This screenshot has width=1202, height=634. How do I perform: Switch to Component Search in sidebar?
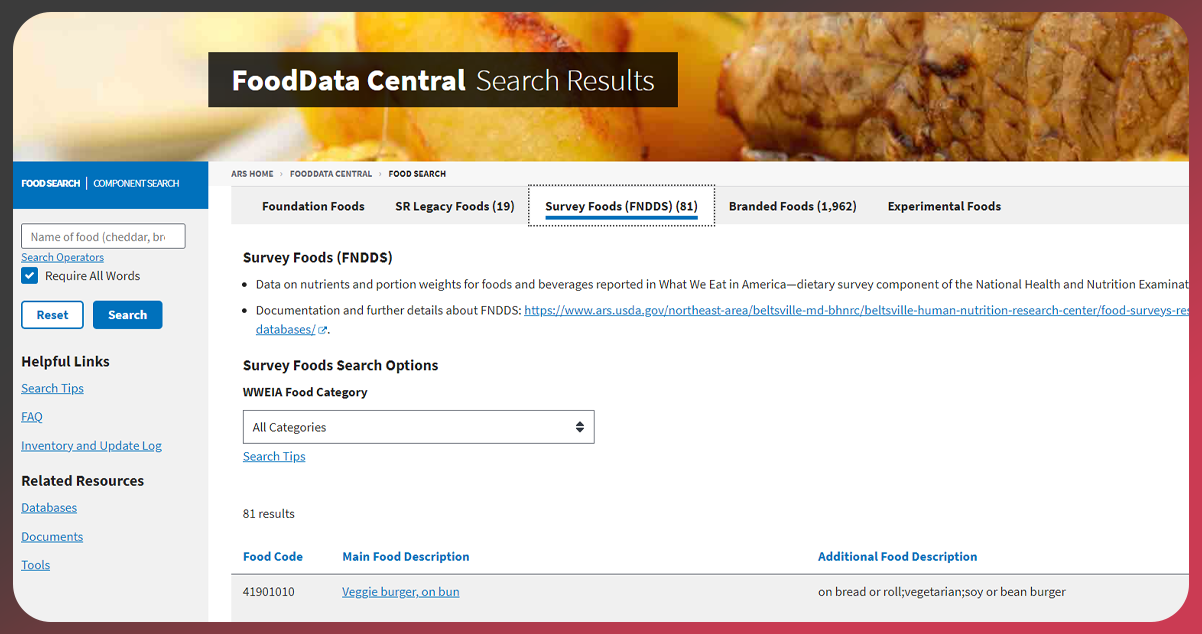136,184
